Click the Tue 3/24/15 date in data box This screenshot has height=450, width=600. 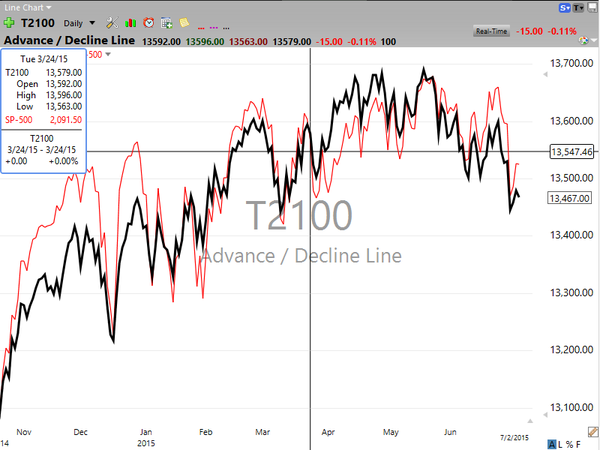[x=44, y=59]
